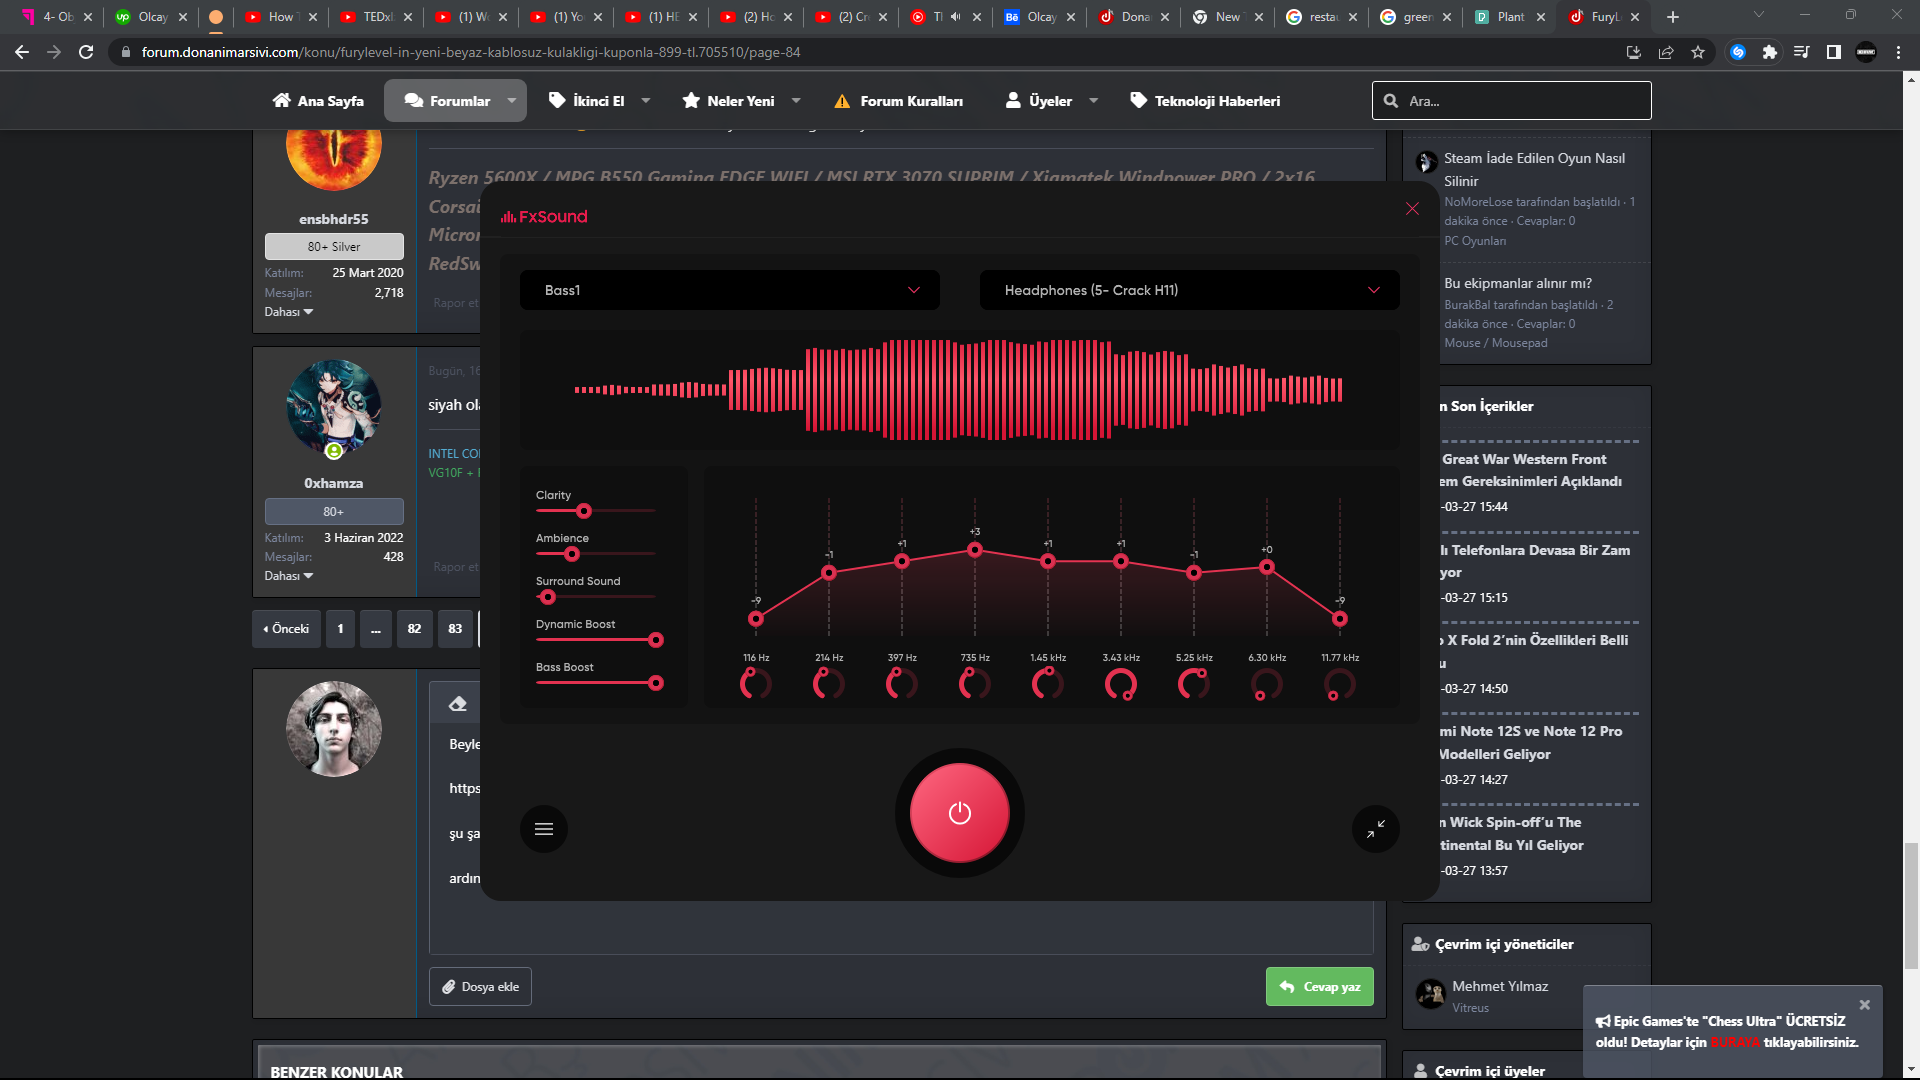Expand the Forumlar dropdown arrow
This screenshot has width=1920, height=1080.
coord(512,101)
